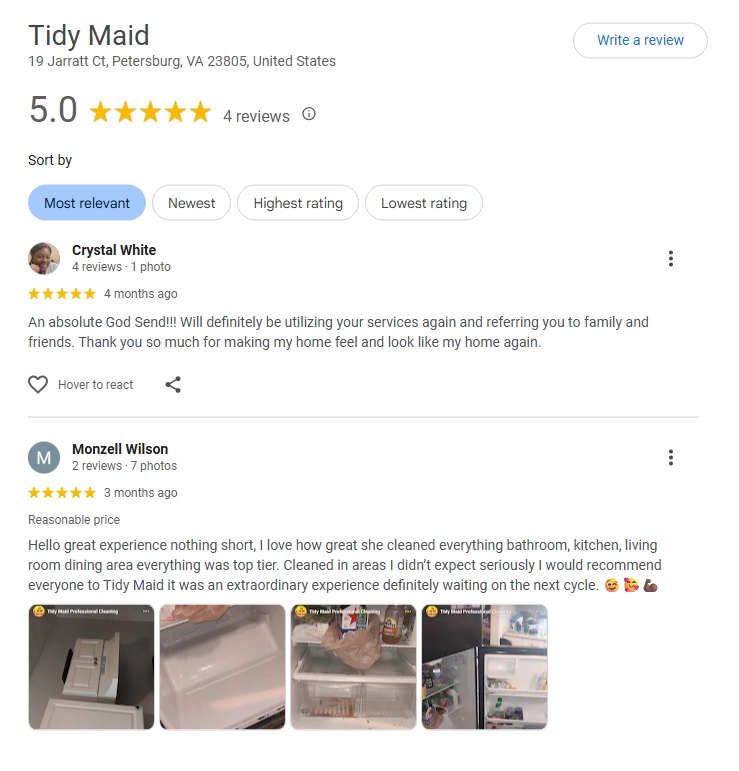View the fridge drawer close-up photo
739x771 pixels.
[x=222, y=667]
